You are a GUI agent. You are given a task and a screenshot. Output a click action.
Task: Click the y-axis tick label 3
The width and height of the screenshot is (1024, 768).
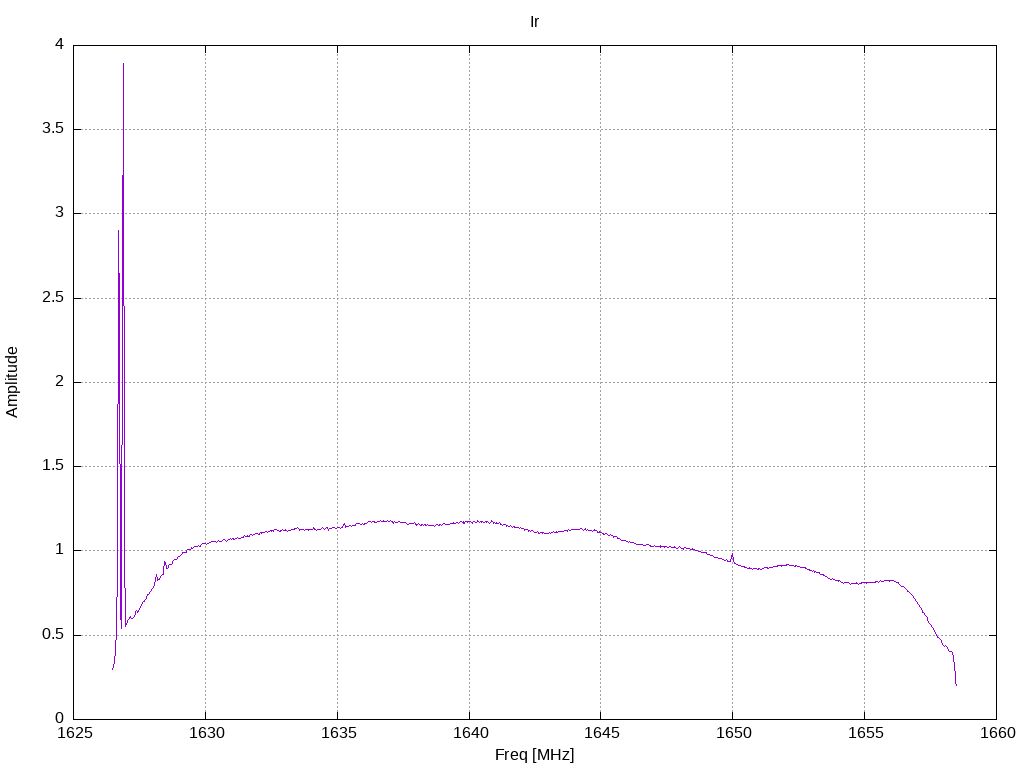(x=59, y=212)
